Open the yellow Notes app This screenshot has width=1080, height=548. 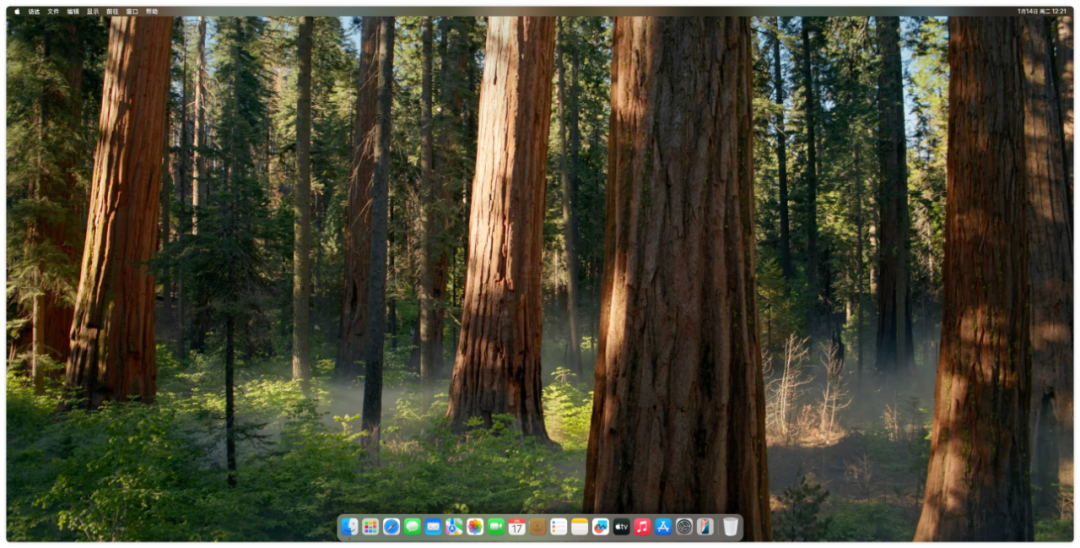click(x=579, y=526)
